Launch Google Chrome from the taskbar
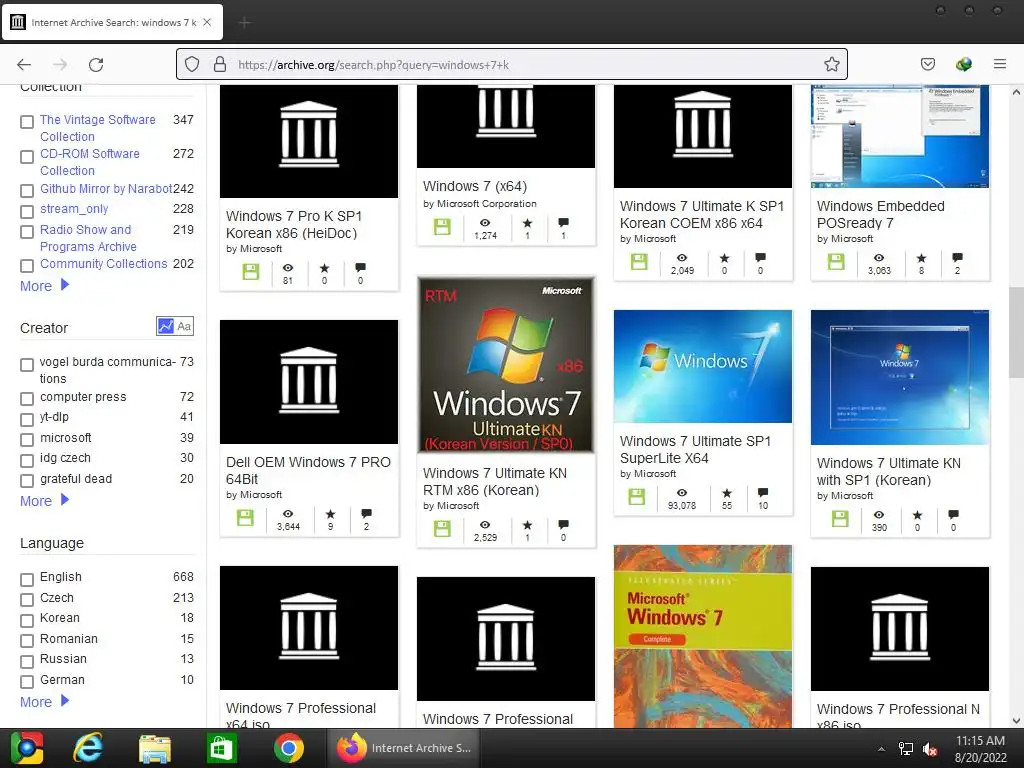1024x768 pixels. pyautogui.click(x=289, y=748)
